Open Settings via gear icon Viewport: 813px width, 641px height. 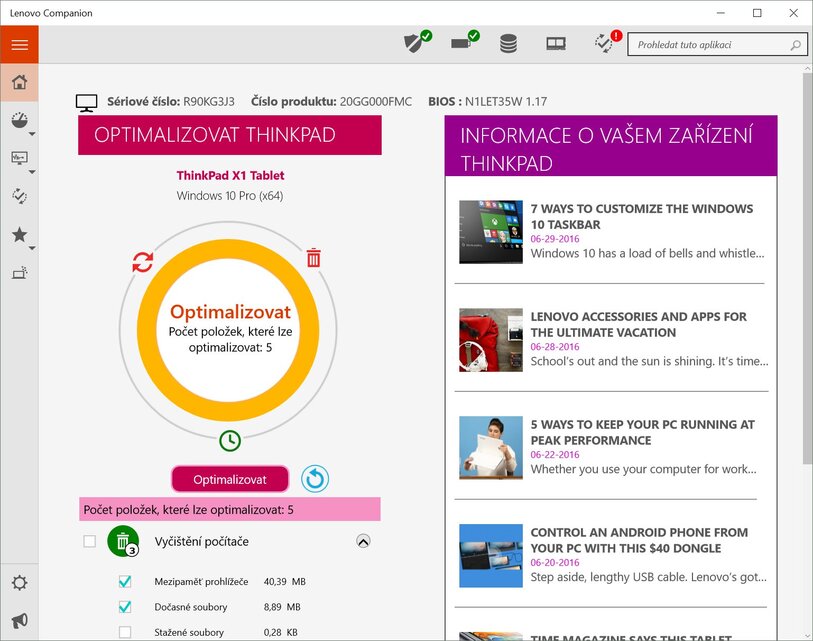coord(20,582)
